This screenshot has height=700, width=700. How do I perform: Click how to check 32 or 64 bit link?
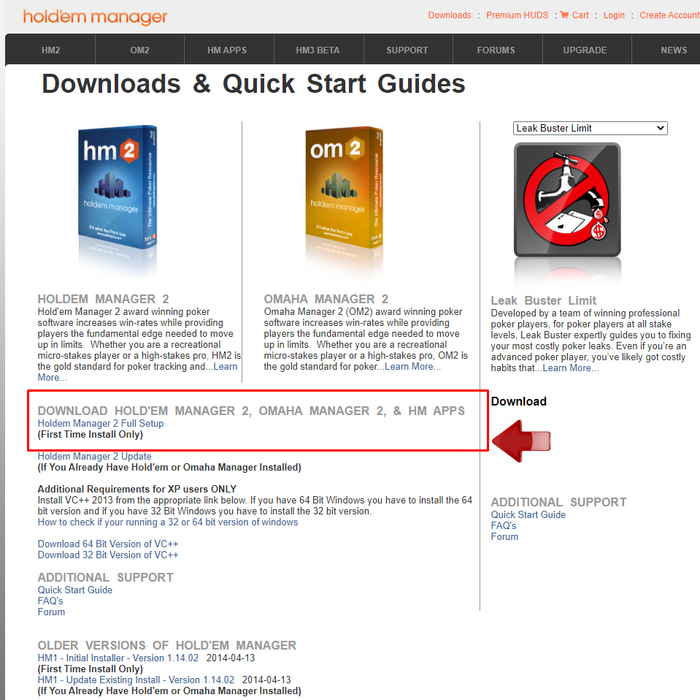tap(167, 522)
